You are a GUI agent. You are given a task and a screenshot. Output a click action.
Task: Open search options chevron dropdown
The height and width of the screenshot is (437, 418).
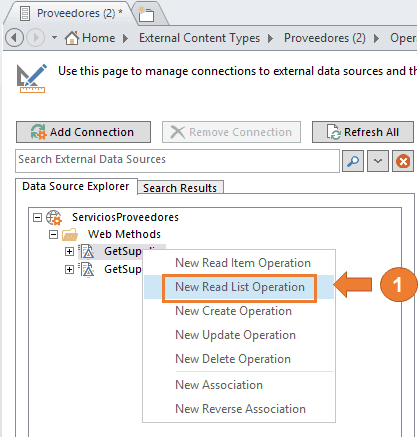click(x=378, y=161)
